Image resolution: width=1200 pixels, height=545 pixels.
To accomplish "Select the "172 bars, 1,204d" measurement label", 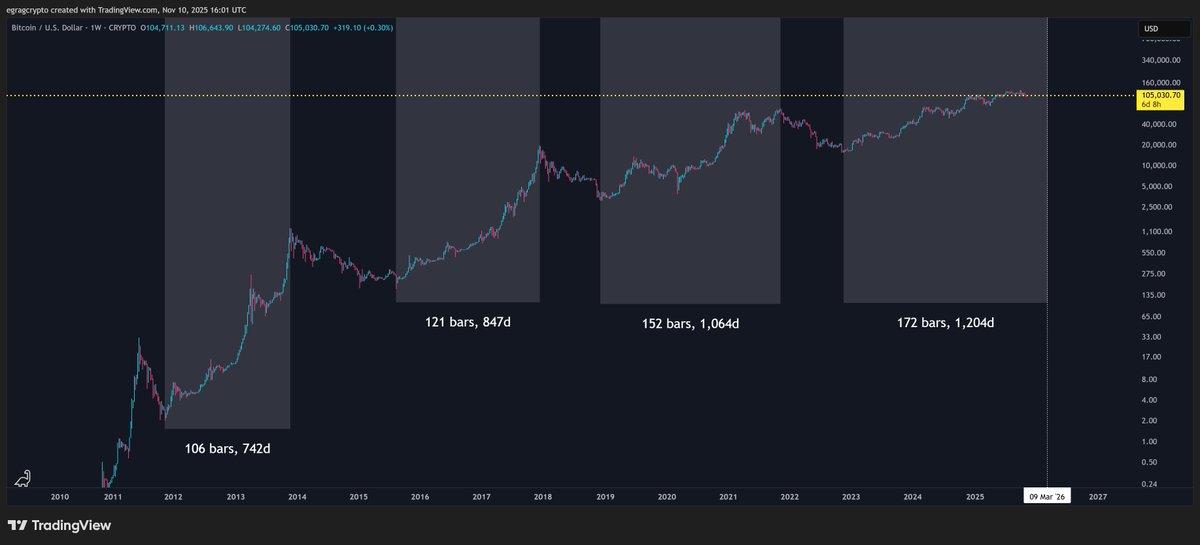I will coord(945,322).
